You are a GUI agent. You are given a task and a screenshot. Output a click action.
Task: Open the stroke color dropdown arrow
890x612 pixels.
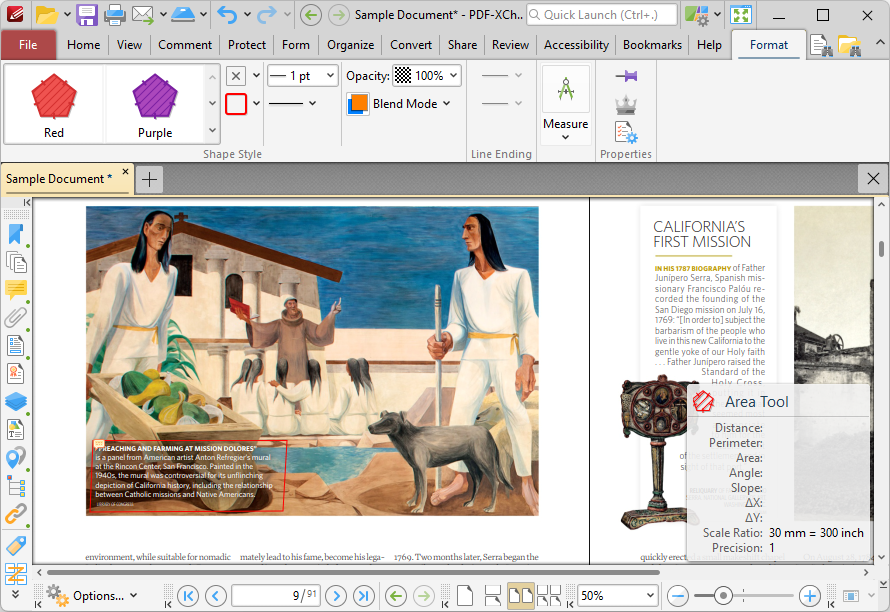click(256, 103)
